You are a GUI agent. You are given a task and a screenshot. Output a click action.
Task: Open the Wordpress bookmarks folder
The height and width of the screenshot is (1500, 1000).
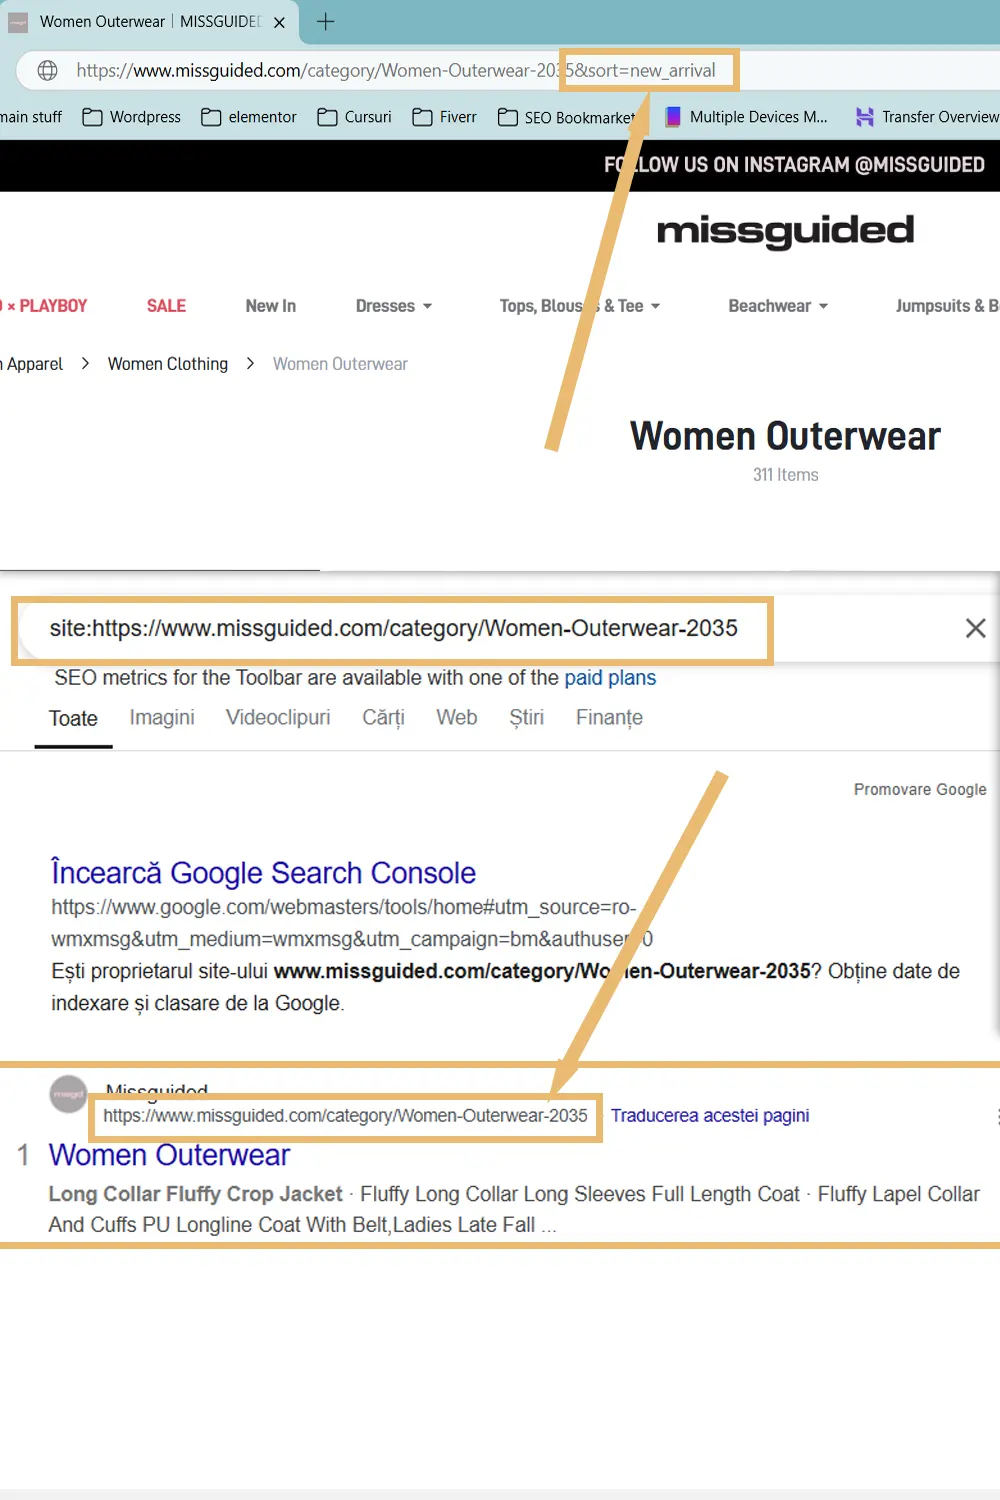coord(132,117)
